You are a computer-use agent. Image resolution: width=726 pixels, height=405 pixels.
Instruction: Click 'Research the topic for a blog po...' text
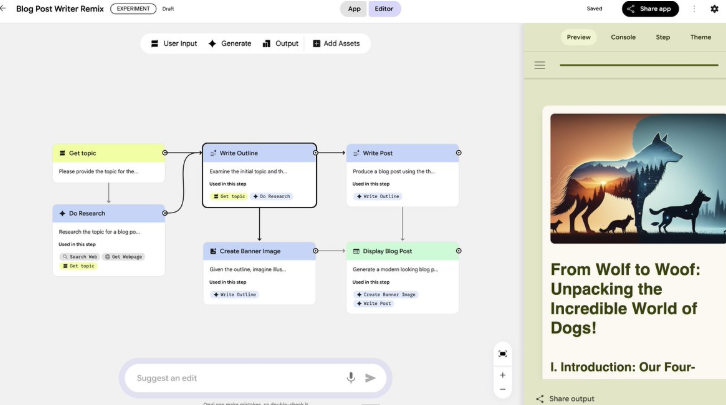coord(99,232)
